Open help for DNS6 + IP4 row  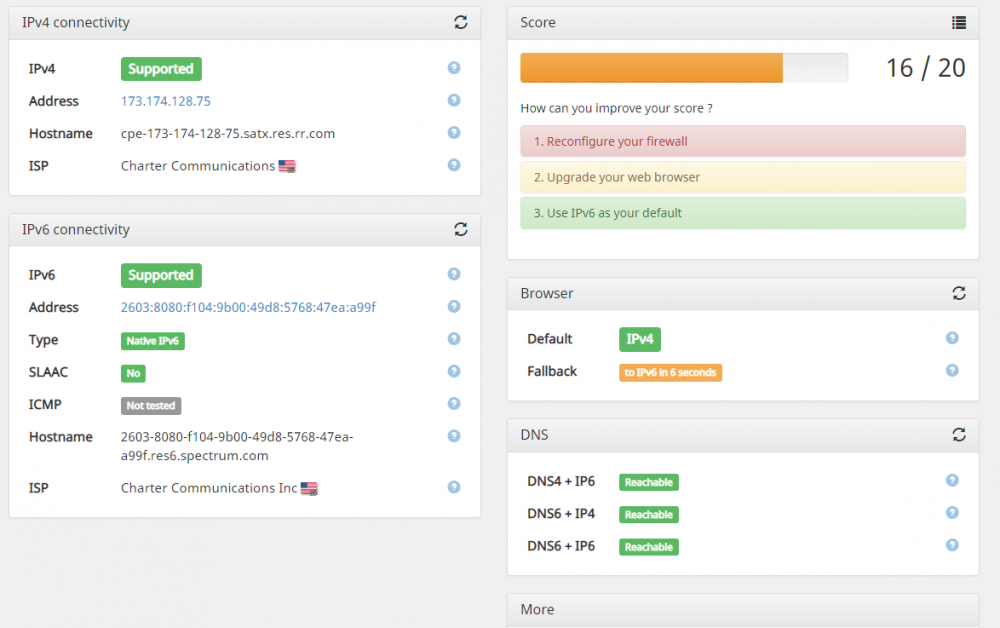pyautogui.click(x=952, y=513)
